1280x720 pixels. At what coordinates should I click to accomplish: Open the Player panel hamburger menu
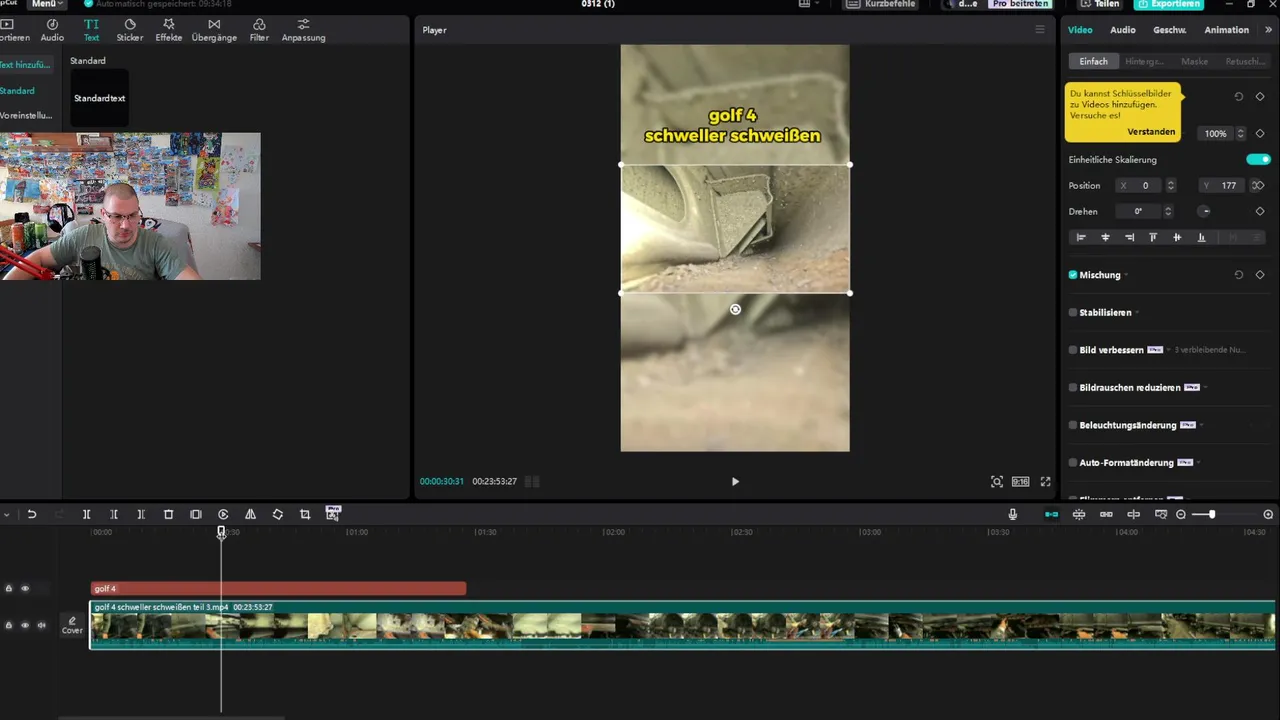[x=1040, y=30]
